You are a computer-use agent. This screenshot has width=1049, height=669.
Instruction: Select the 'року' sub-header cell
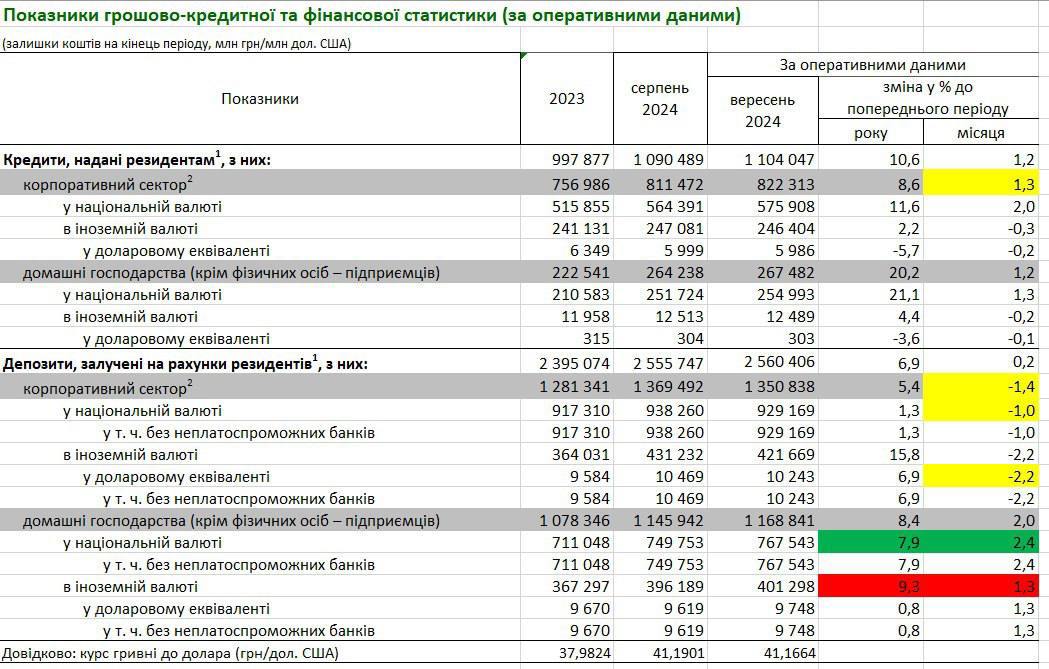870,132
